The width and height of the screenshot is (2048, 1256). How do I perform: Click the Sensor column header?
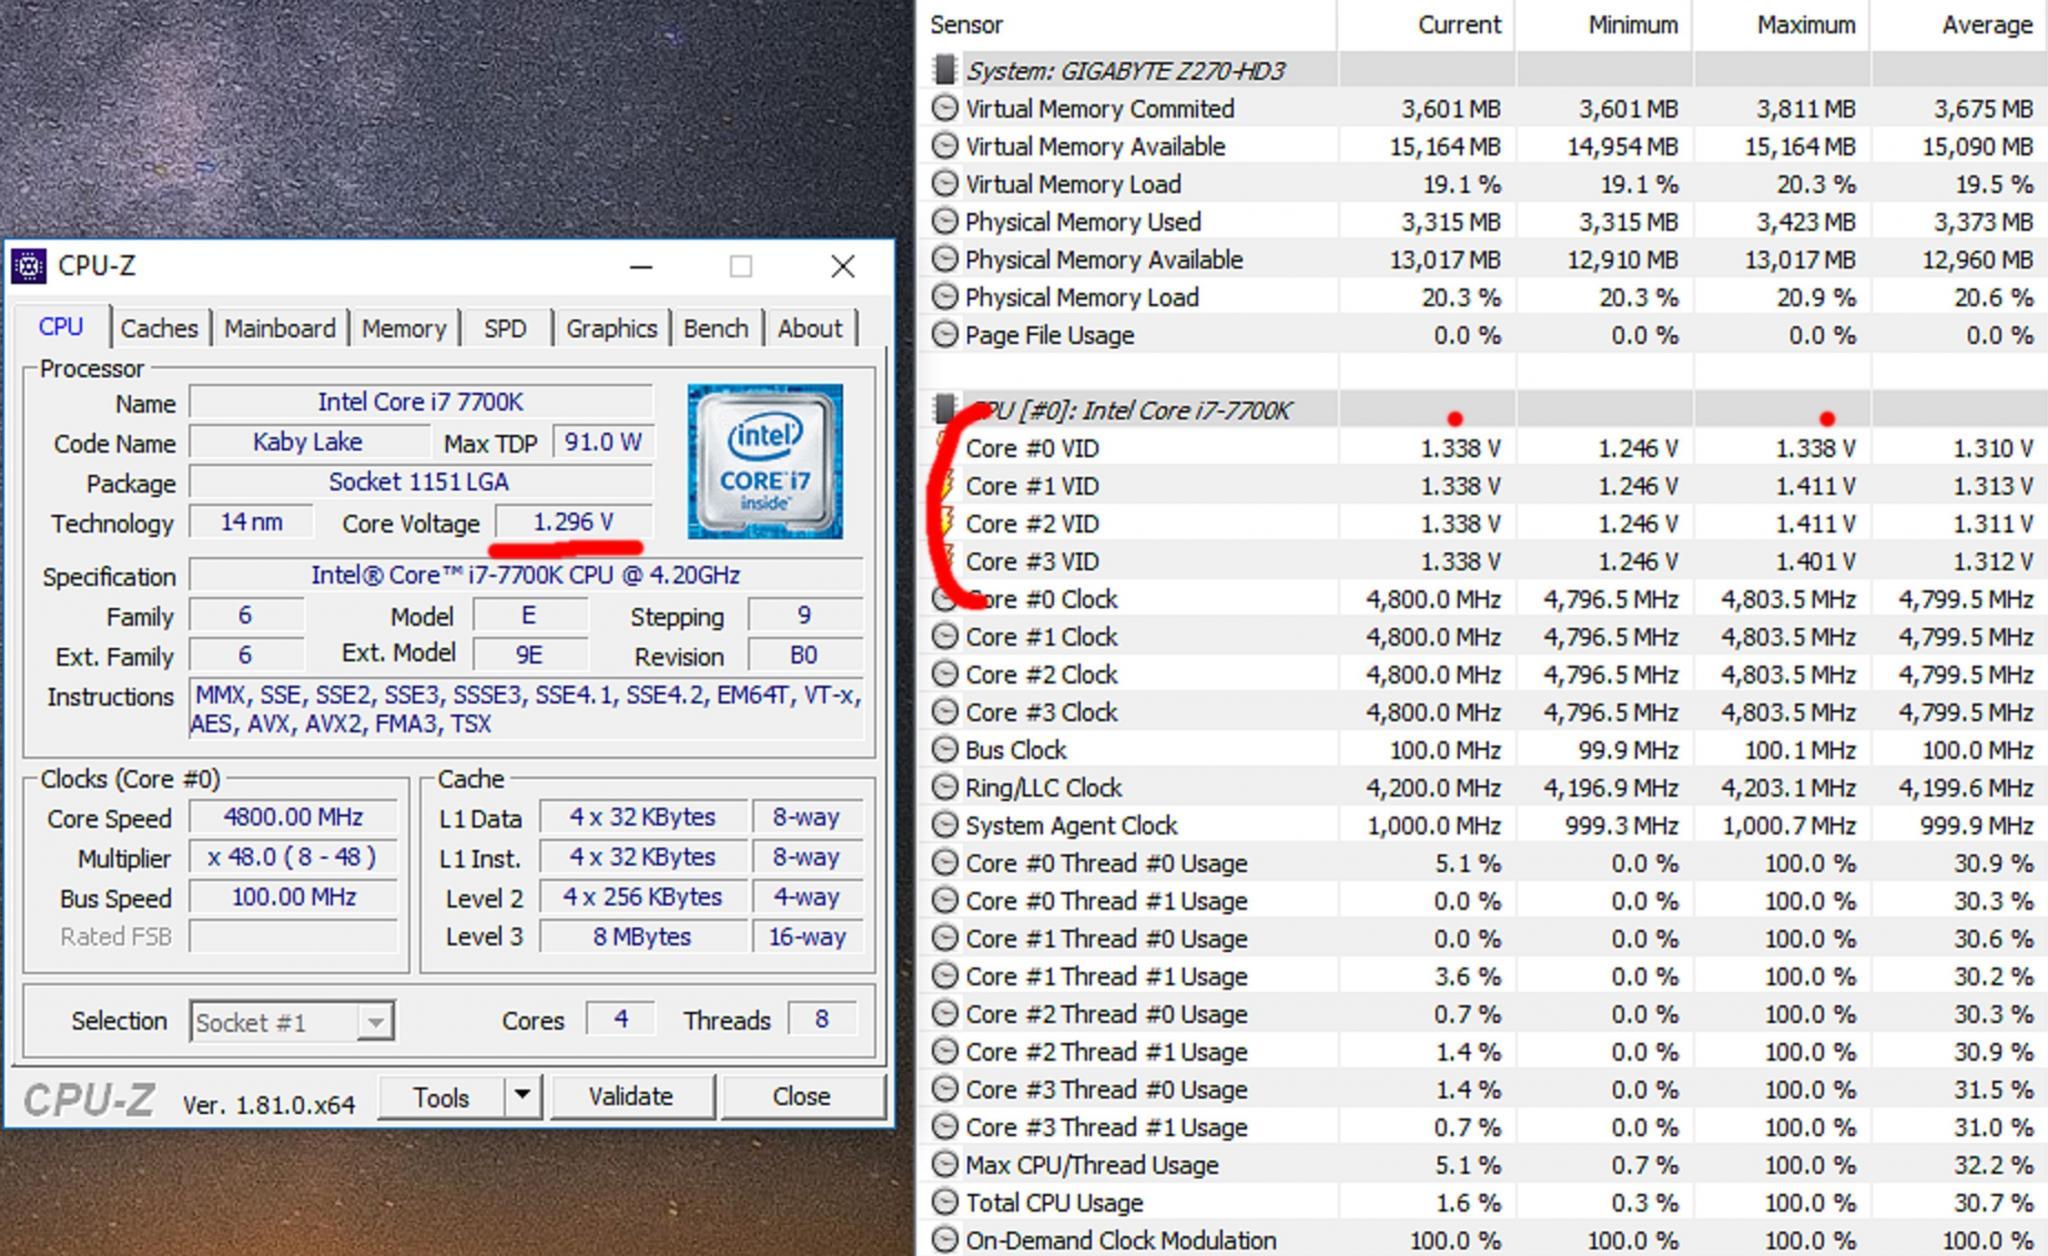pos(1128,25)
